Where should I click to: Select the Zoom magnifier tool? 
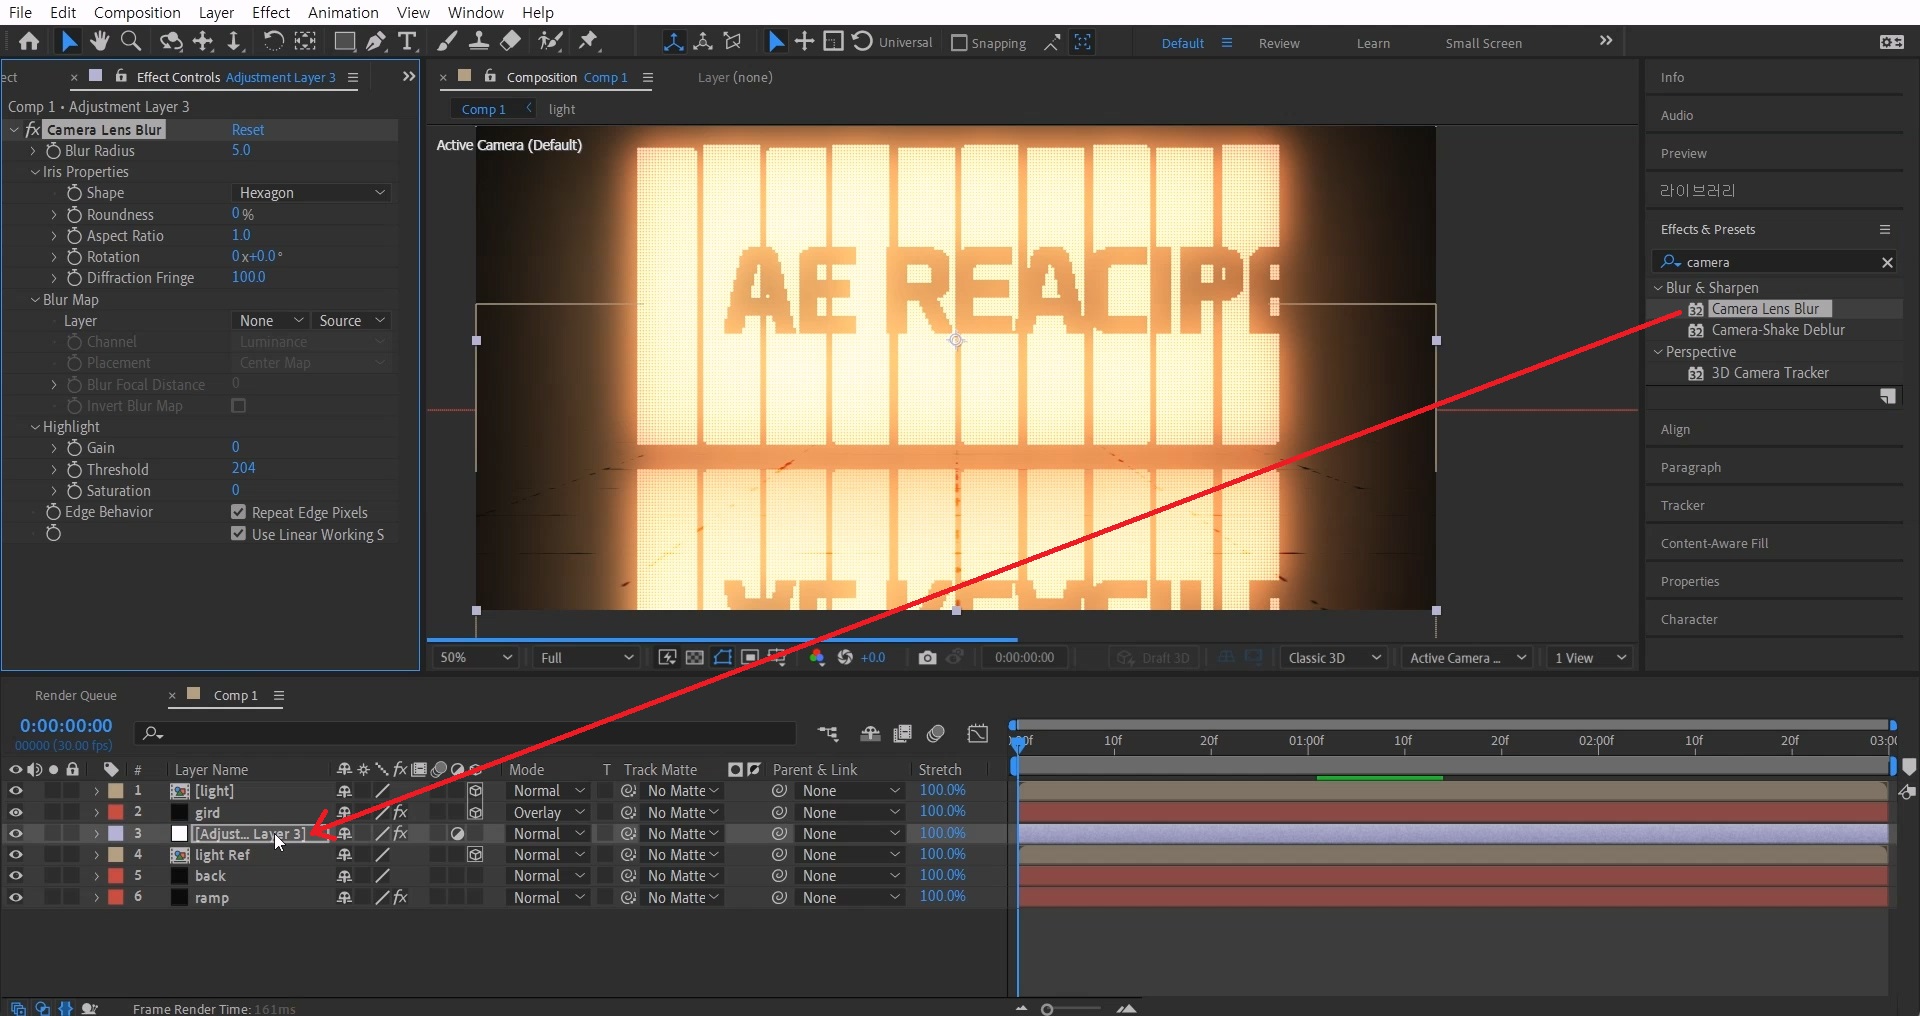[x=130, y=41]
